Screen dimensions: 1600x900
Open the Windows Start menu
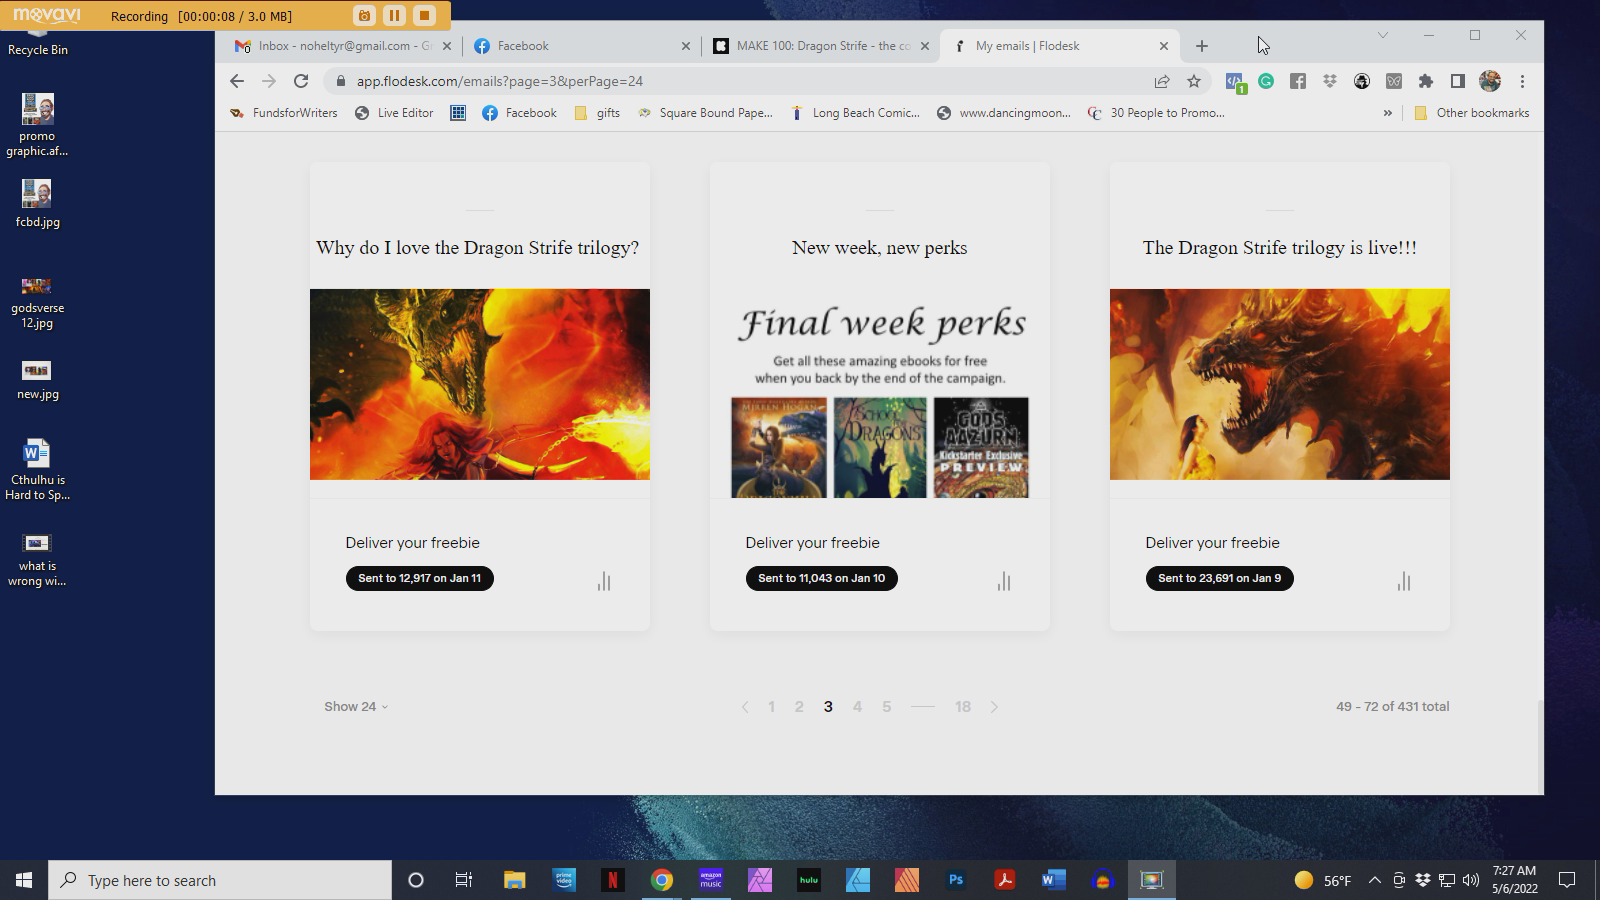click(24, 880)
